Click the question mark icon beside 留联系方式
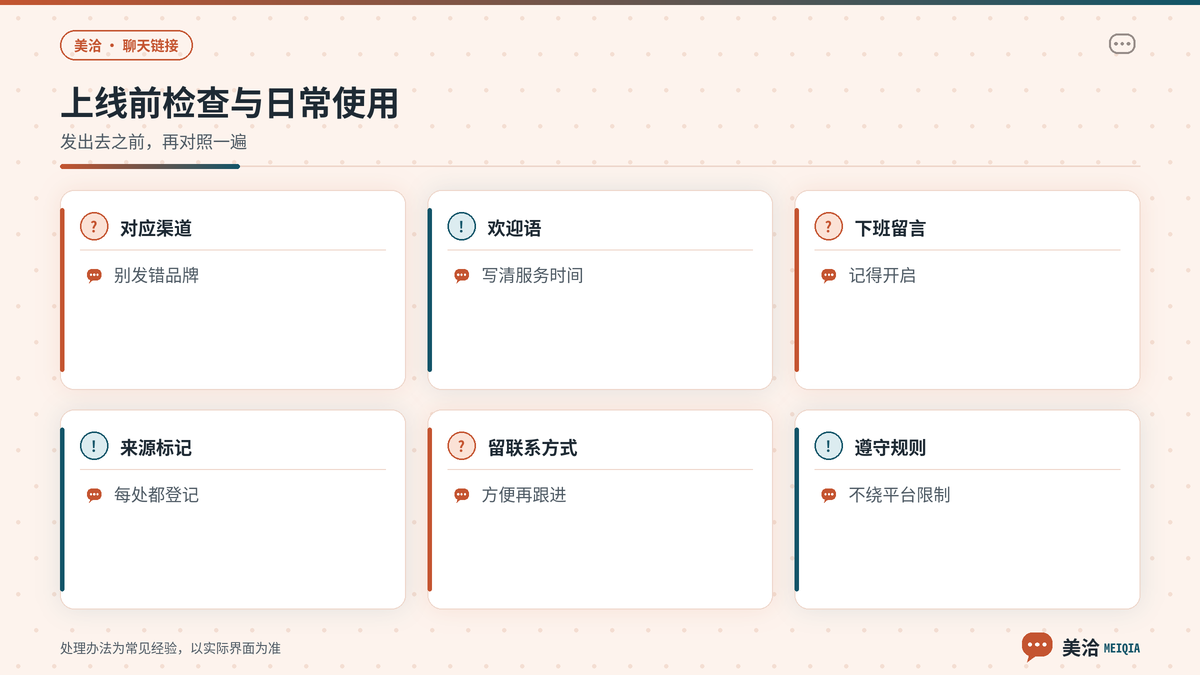 tap(461, 446)
